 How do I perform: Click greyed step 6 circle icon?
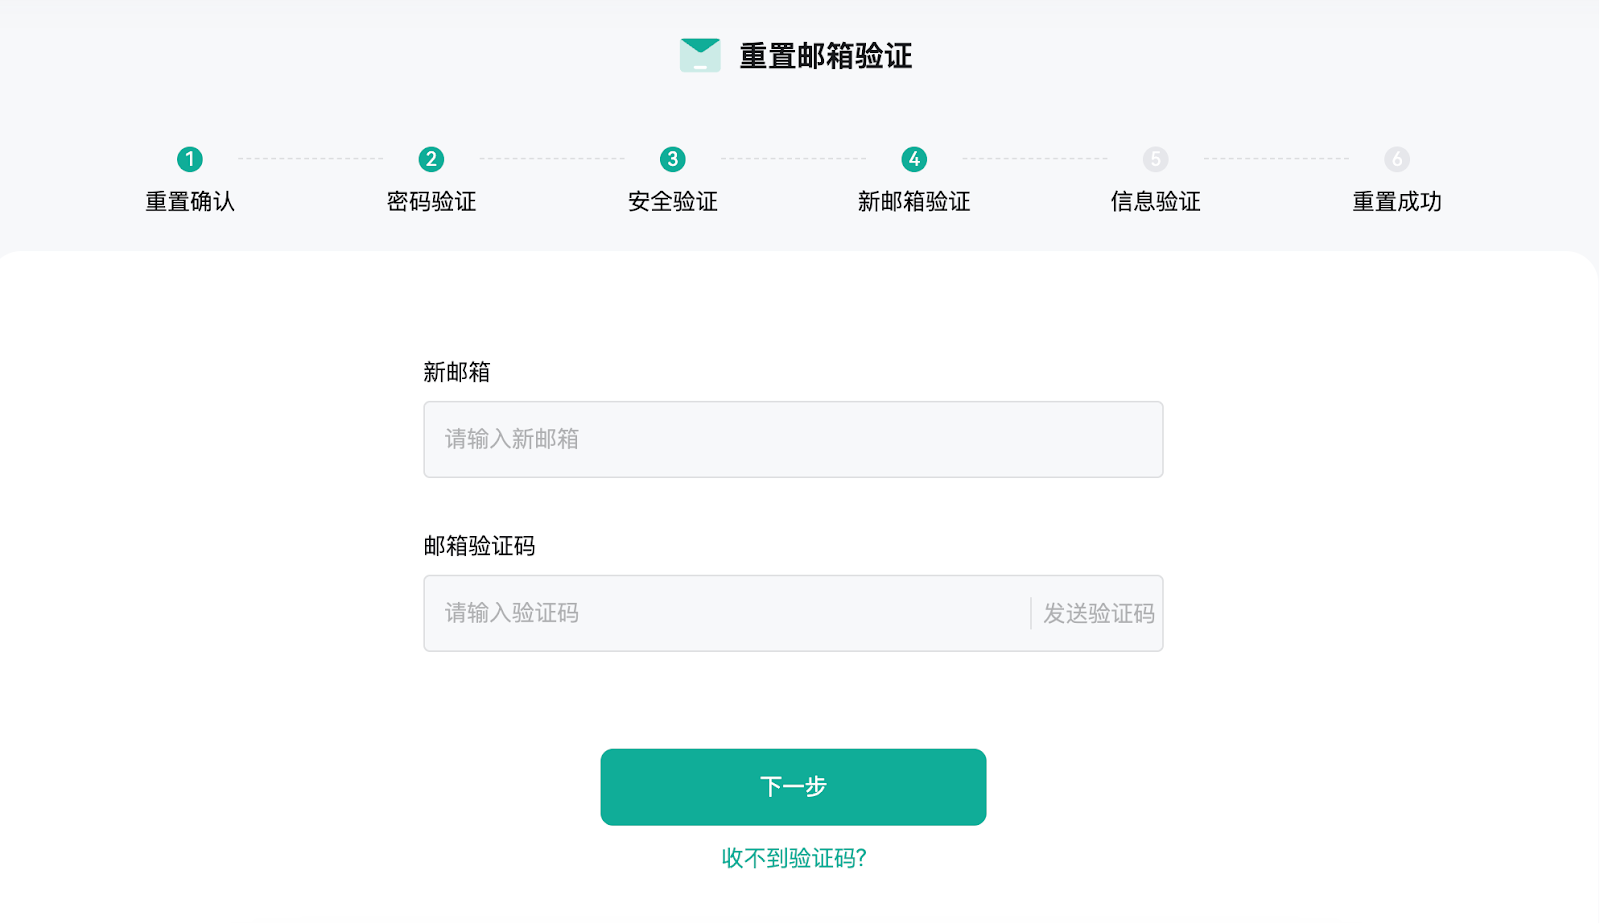(x=1397, y=159)
